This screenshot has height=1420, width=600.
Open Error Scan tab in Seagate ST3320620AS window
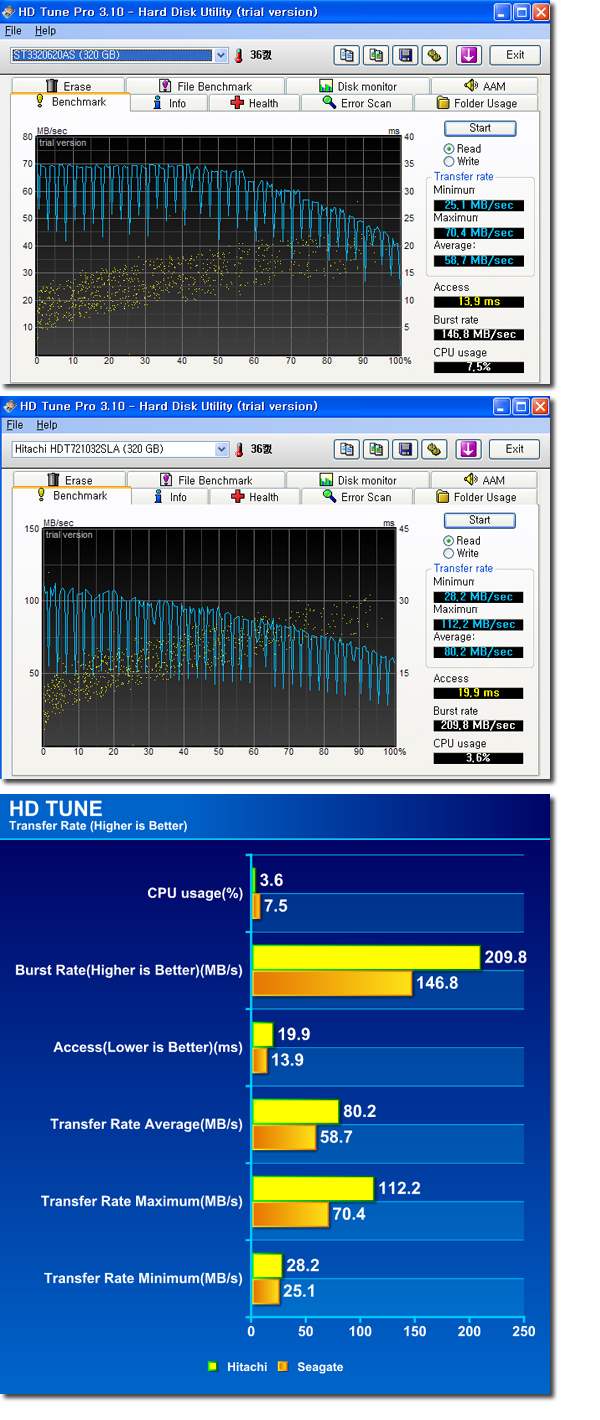pos(357,103)
